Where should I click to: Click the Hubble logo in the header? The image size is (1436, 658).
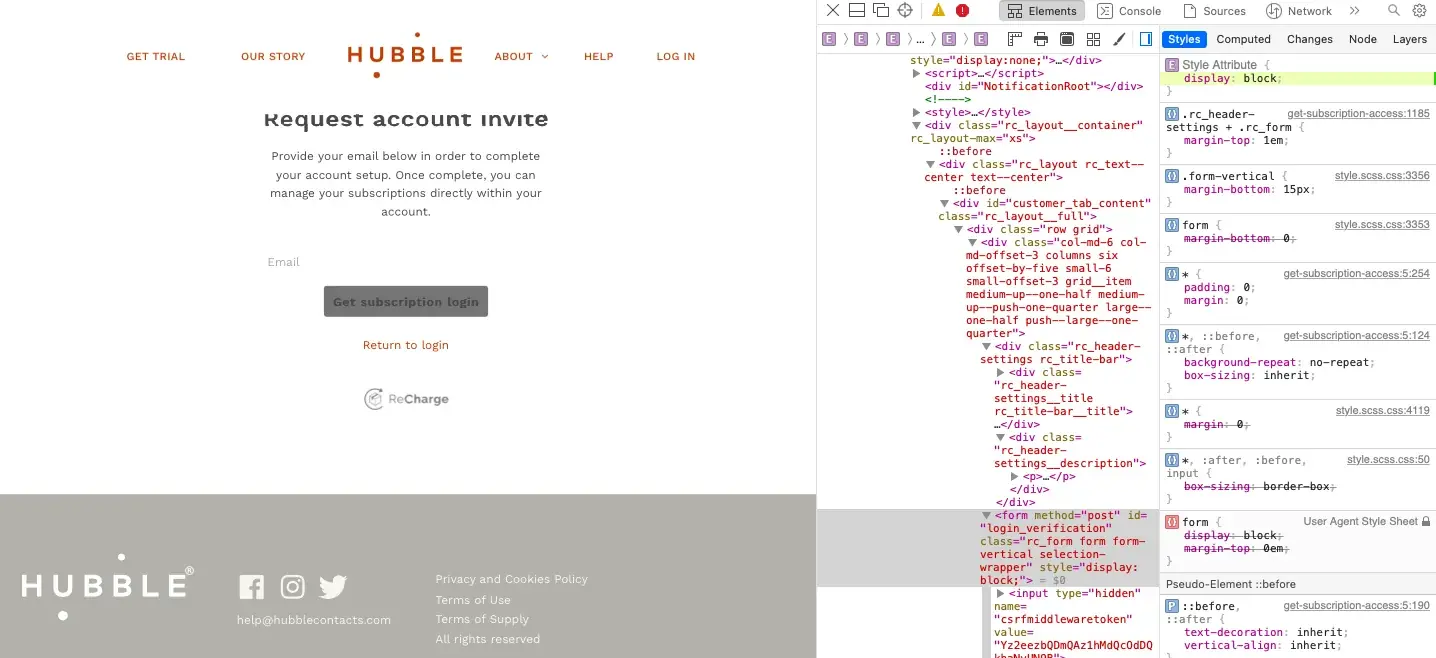[405, 55]
